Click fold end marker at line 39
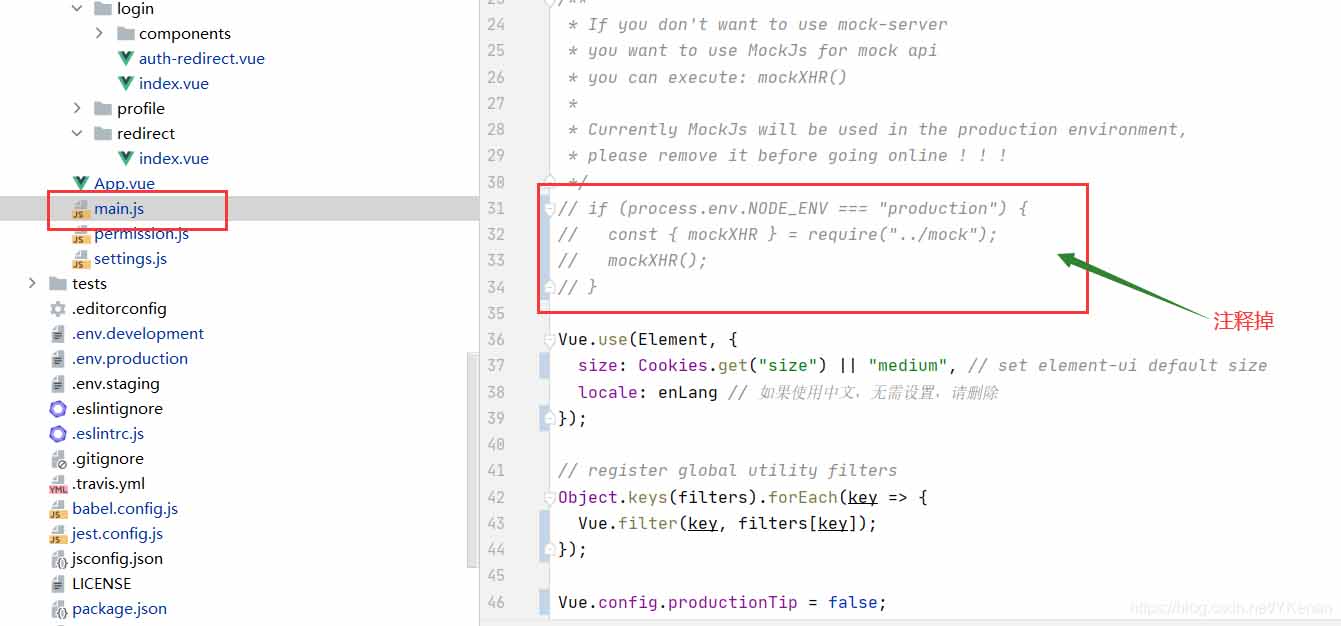Screen dimensions: 1341x626 [x=549, y=418]
